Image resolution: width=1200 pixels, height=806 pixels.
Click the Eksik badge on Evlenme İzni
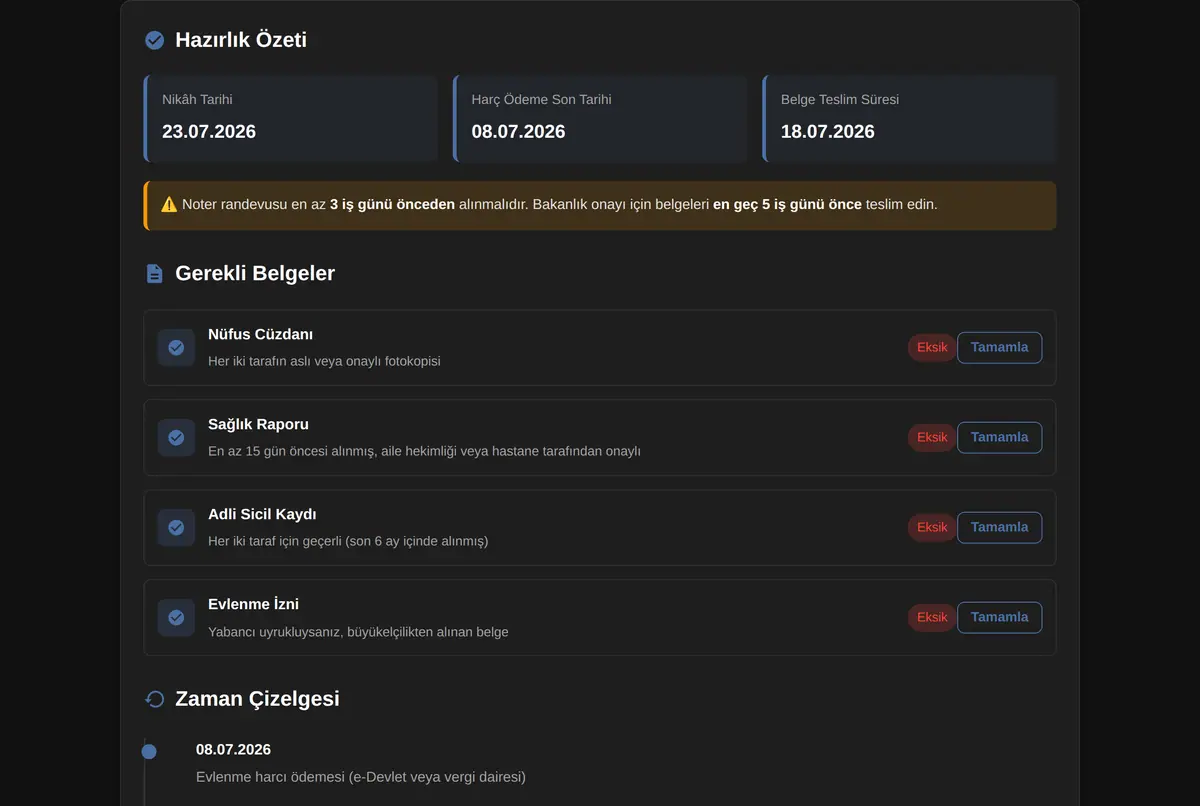pyautogui.click(x=932, y=617)
